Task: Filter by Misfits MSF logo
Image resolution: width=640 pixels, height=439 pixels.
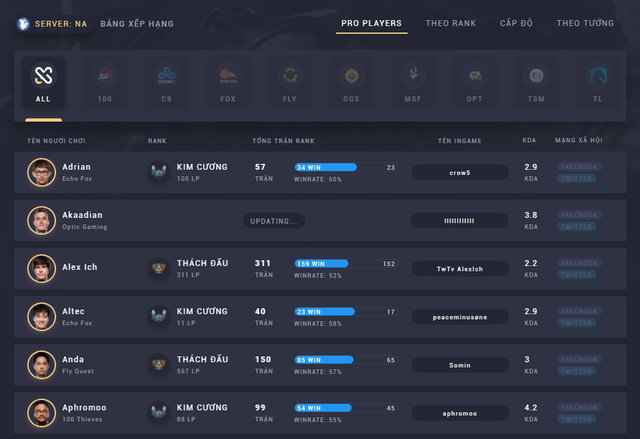Action: [413, 75]
